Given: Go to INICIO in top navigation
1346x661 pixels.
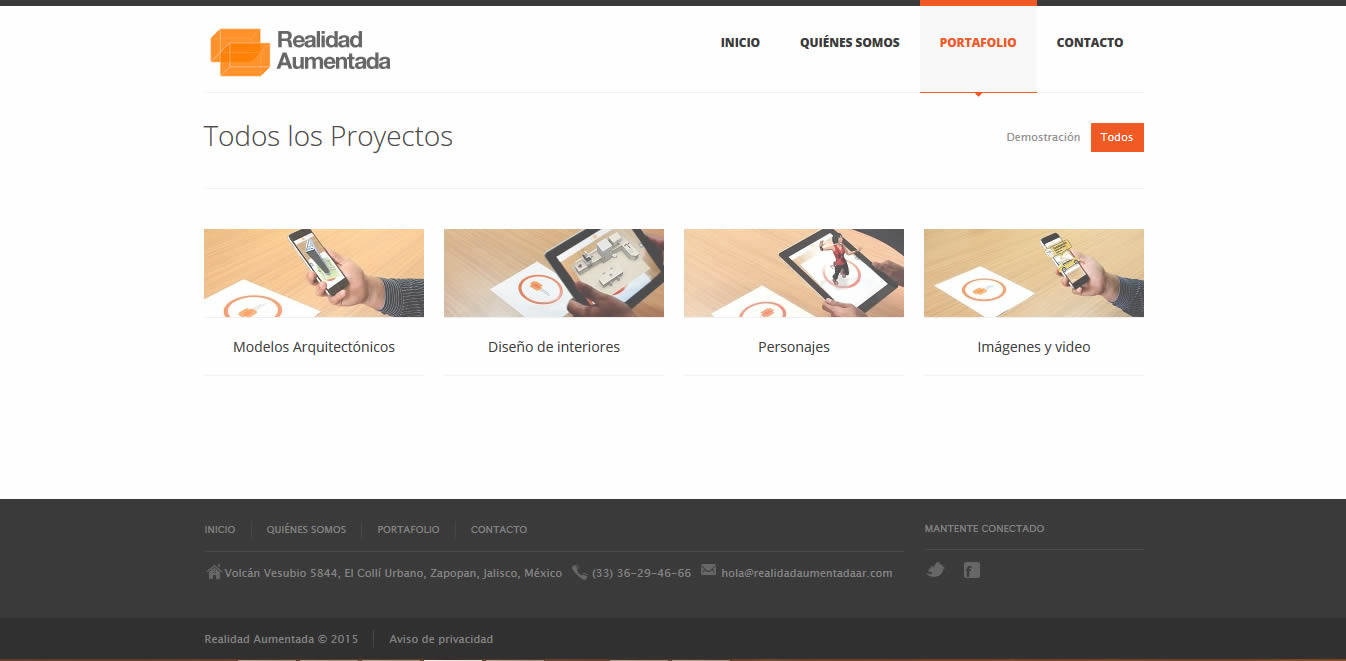Looking at the screenshot, I should (x=740, y=43).
